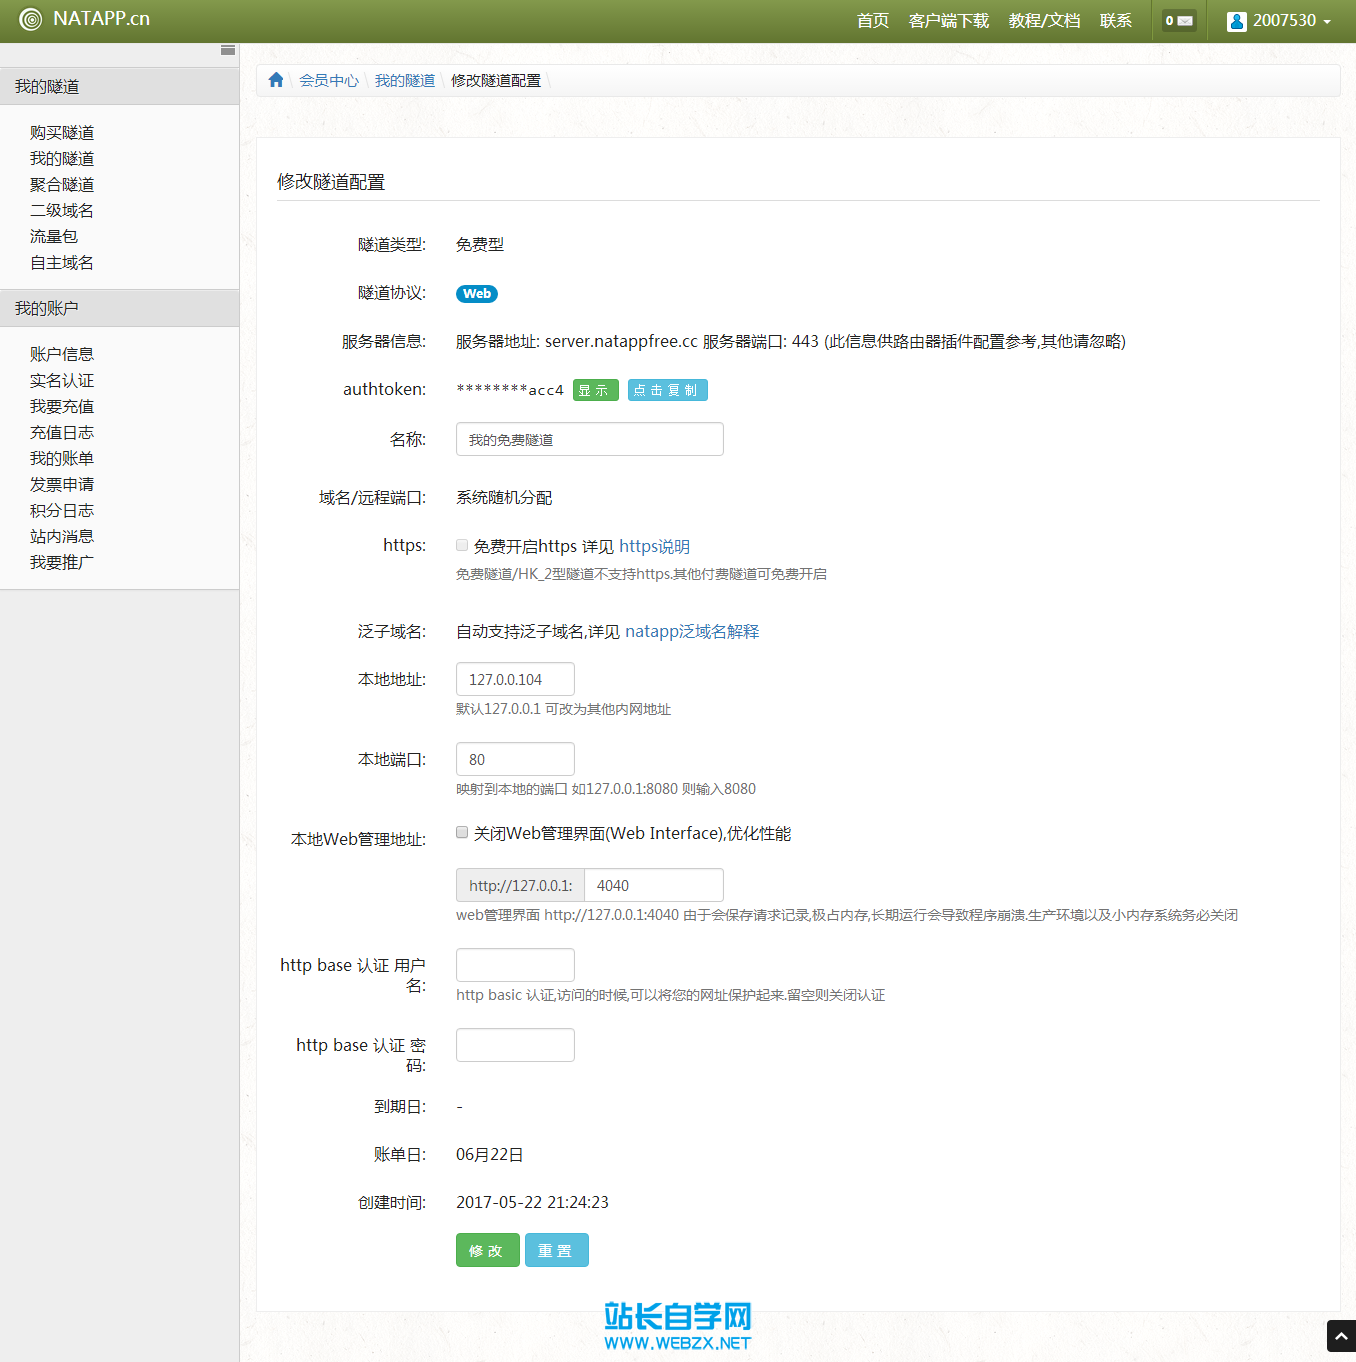The height and width of the screenshot is (1362, 1356).
Task: Click the 本地端口 input field showing 80
Action: tap(514, 758)
